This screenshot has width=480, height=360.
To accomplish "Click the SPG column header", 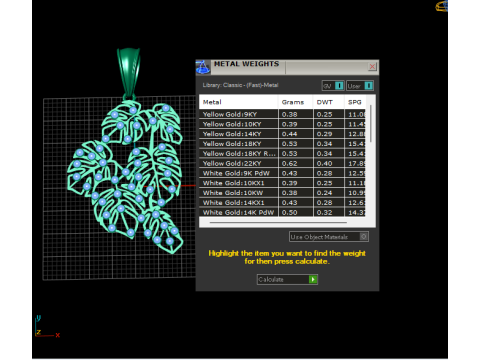I will [355, 102].
